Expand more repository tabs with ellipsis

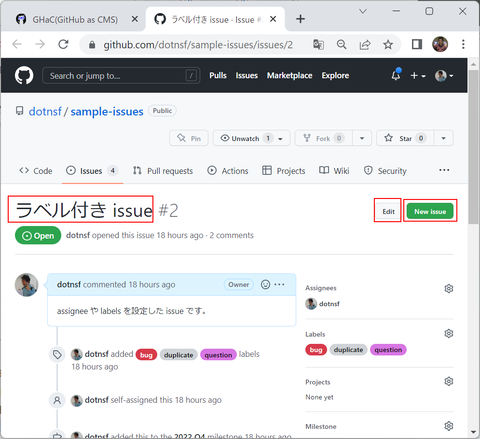point(444,170)
